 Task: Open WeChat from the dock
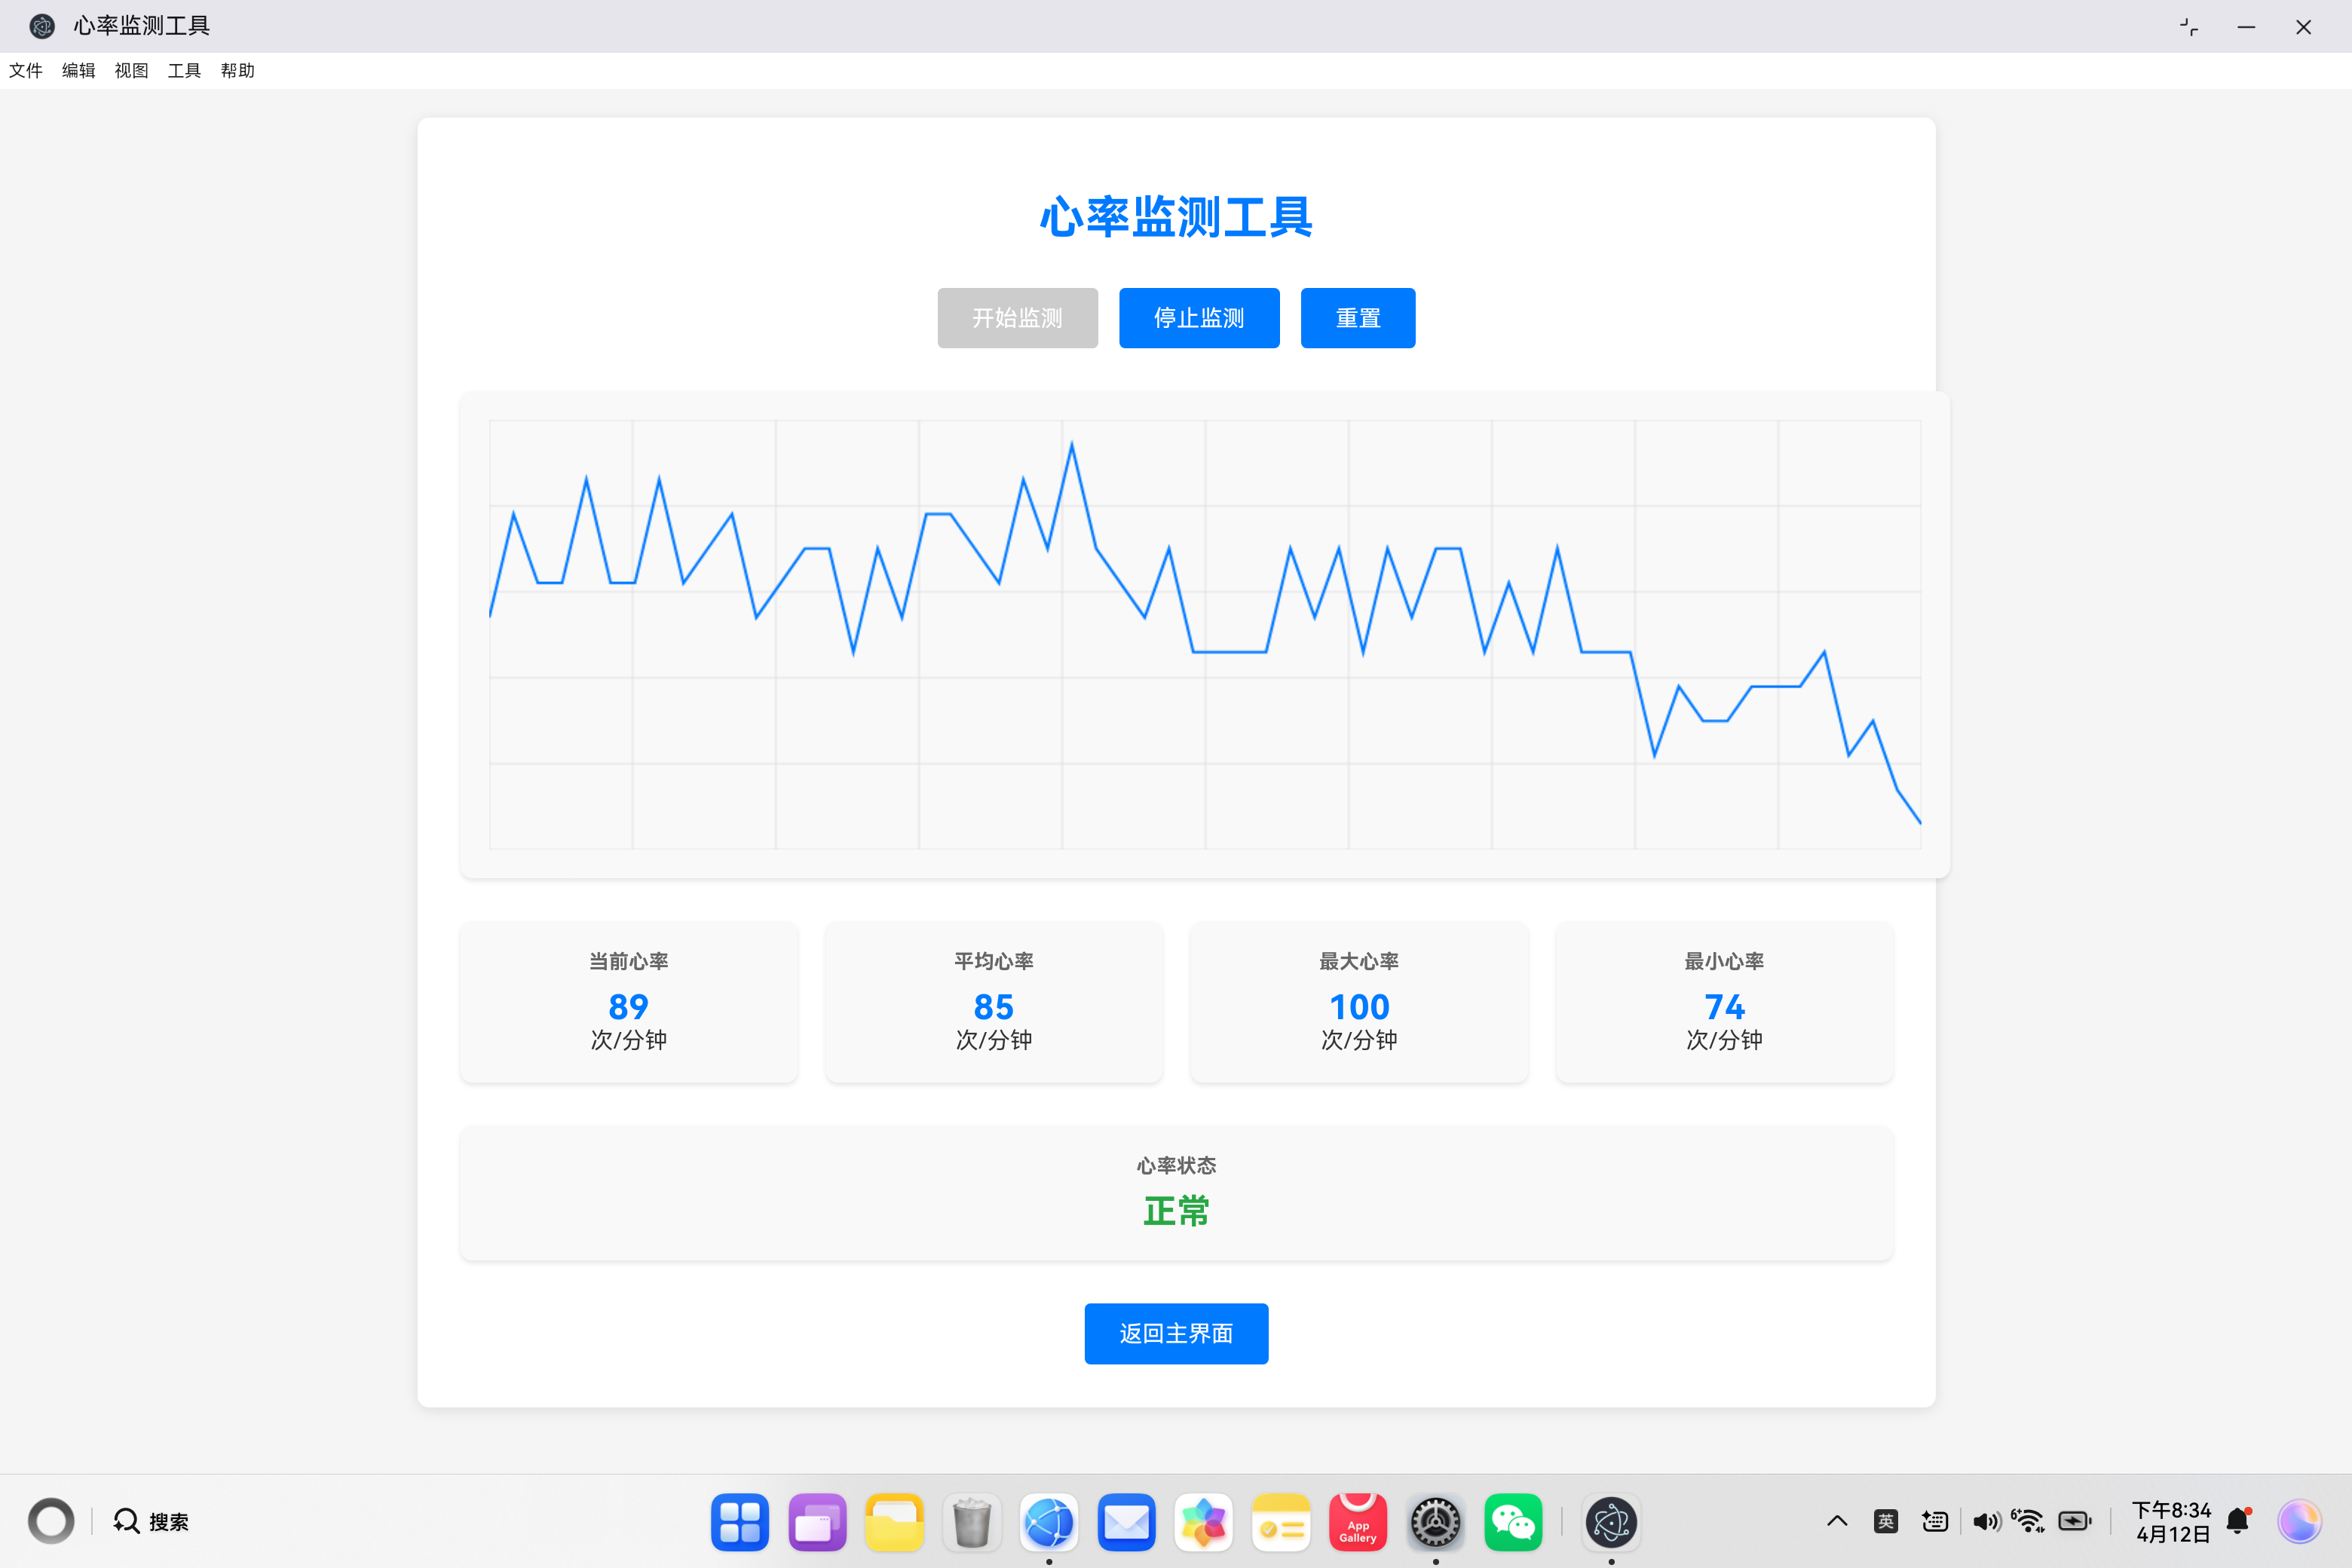click(1512, 1522)
